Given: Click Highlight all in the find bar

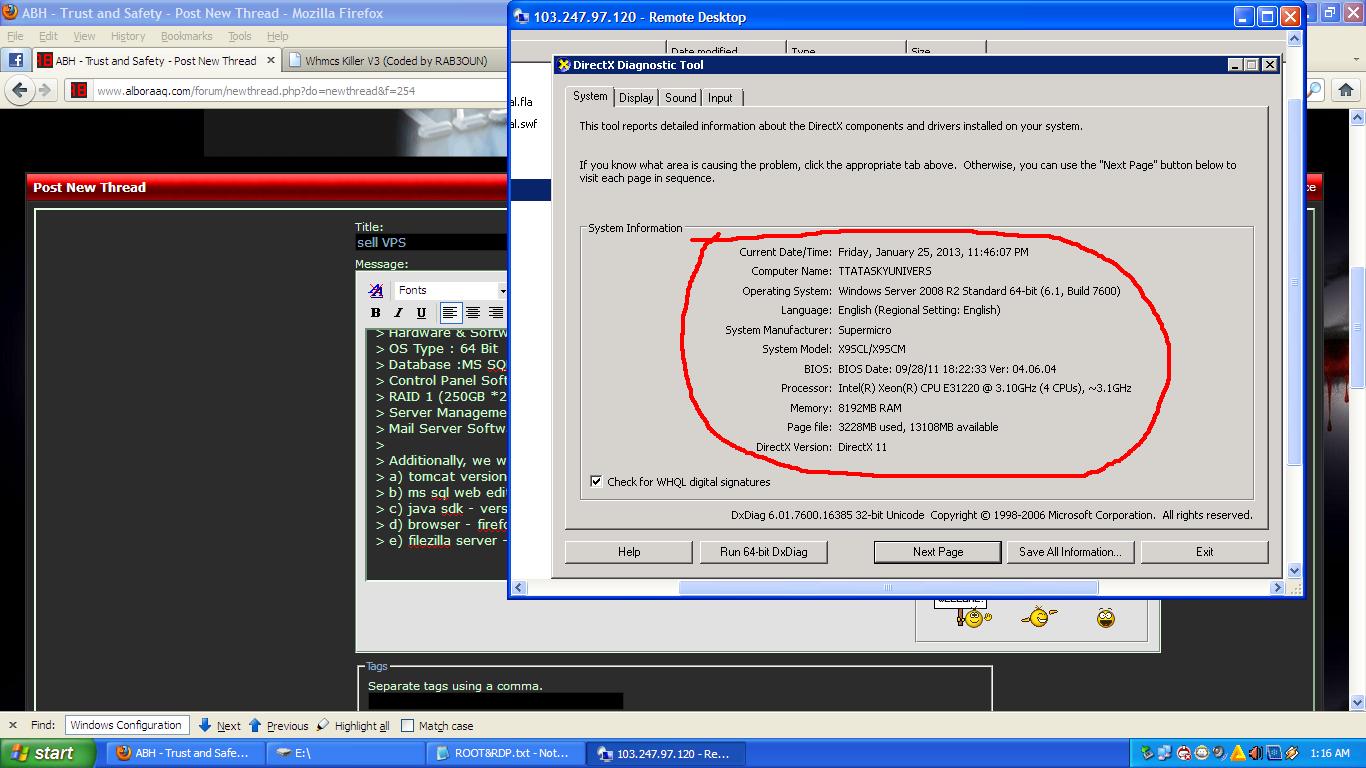Looking at the screenshot, I should [x=353, y=726].
